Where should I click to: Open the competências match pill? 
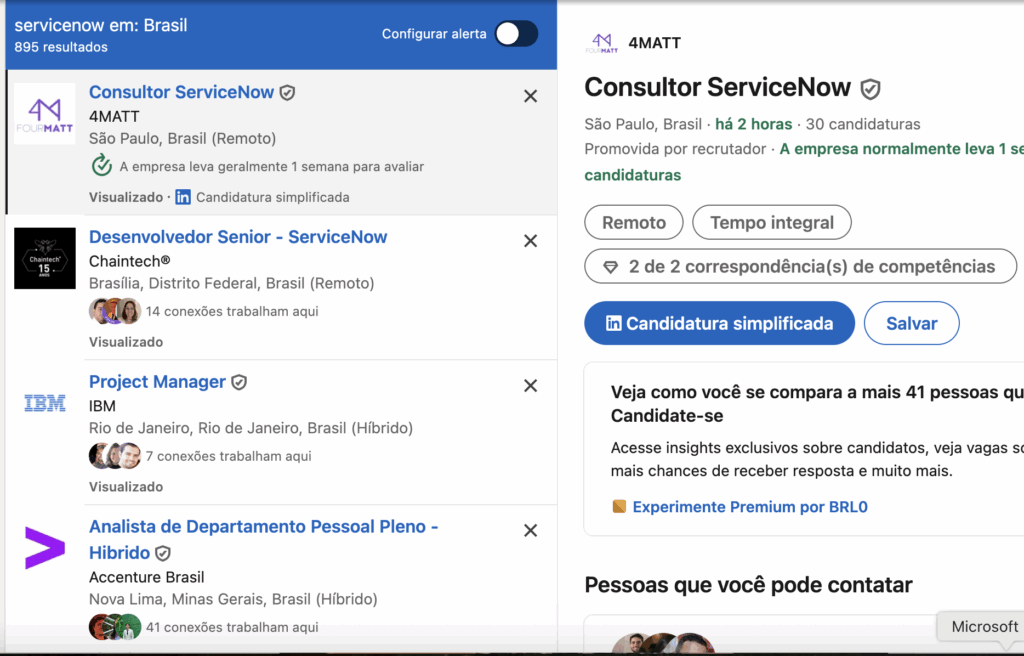tap(800, 267)
